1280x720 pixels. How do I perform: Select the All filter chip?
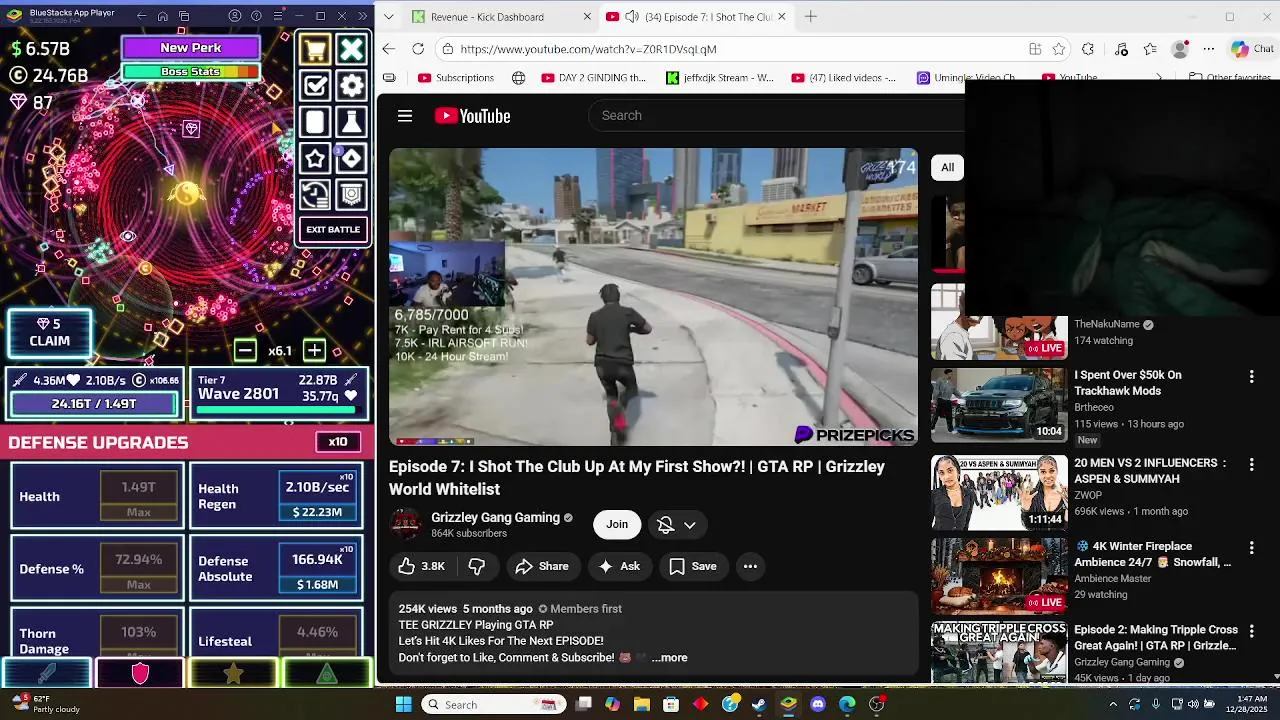tap(947, 167)
